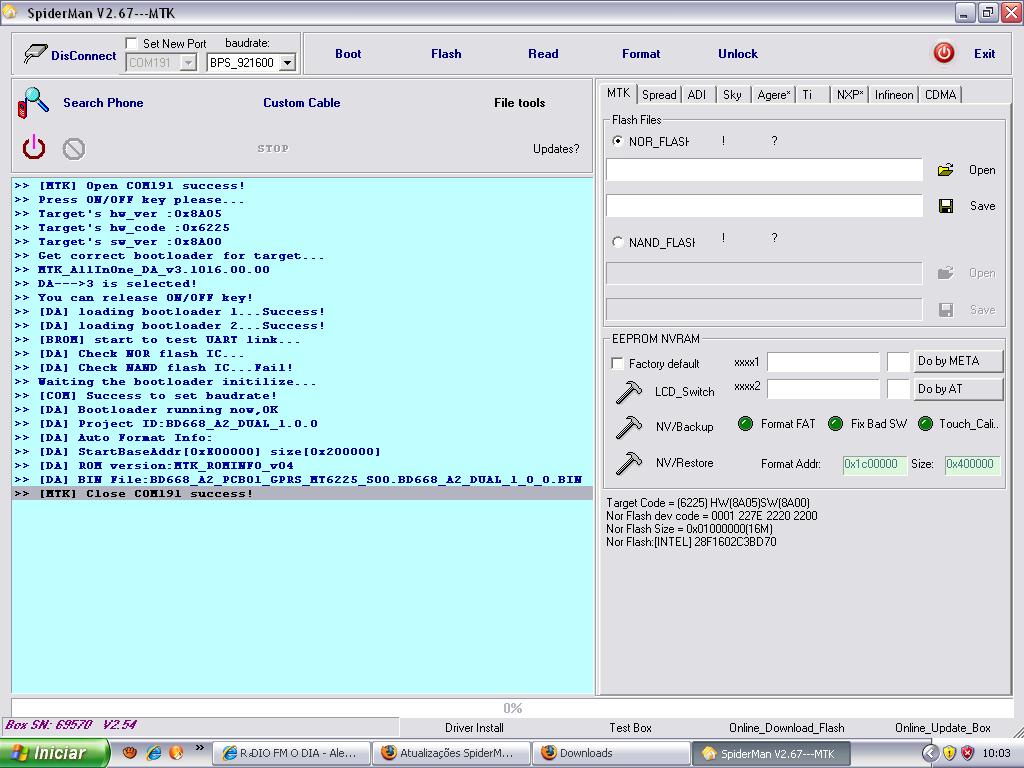Click the green Format FAT indicator
This screenshot has height=768, width=1024.
coord(745,424)
